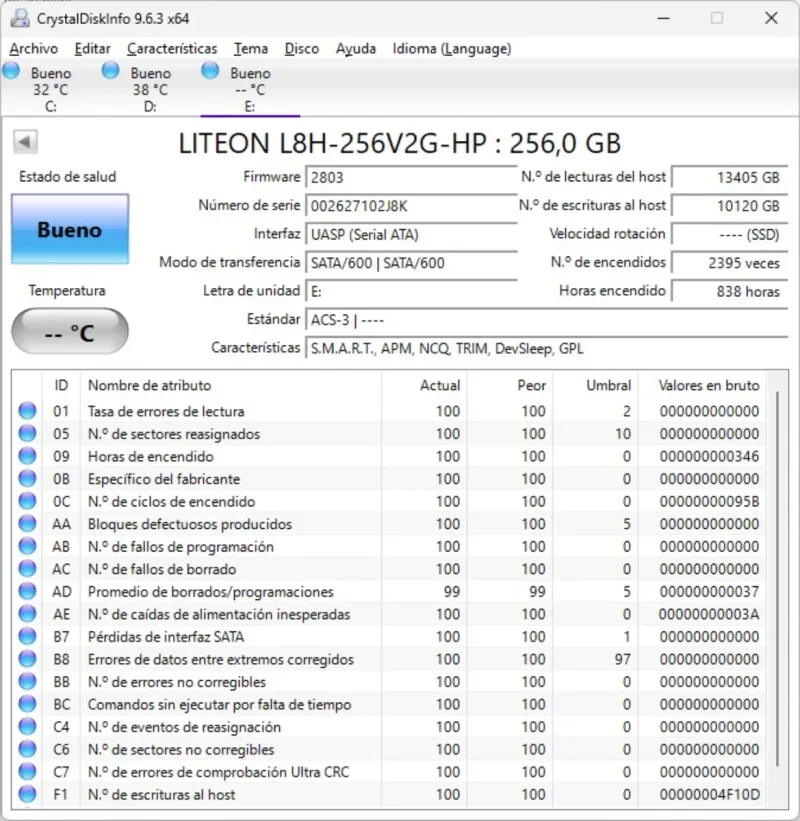This screenshot has width=800, height=821.
Task: Click status icon for attribute B7 row
Action: click(27, 636)
